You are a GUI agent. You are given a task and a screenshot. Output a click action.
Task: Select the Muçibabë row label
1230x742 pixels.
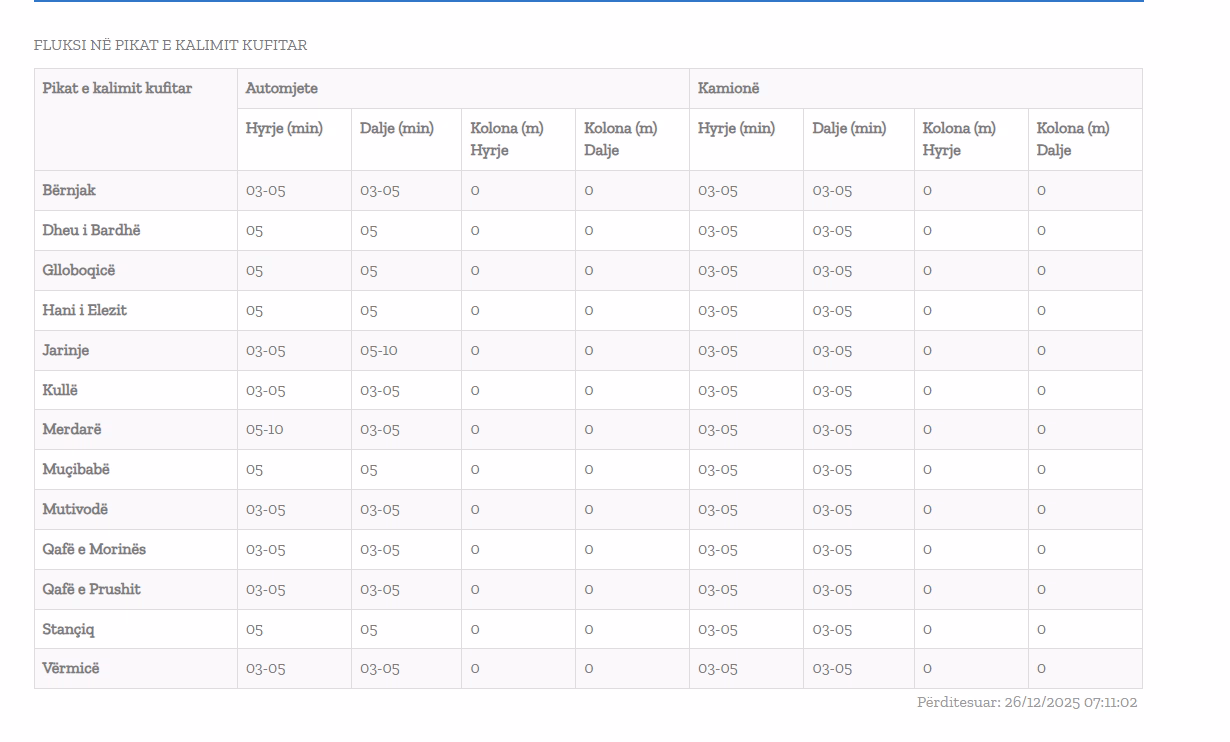tap(76, 469)
